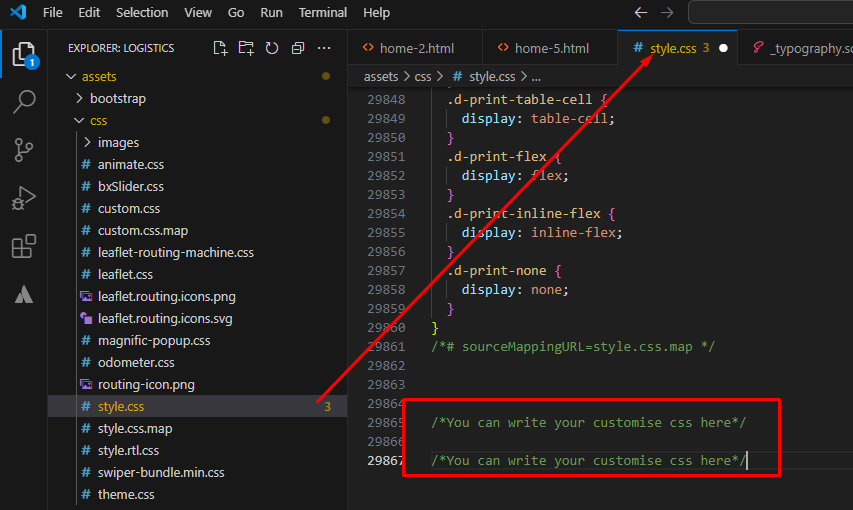Click the unsaved dot on style.css tab
853x510 pixels.
724,48
